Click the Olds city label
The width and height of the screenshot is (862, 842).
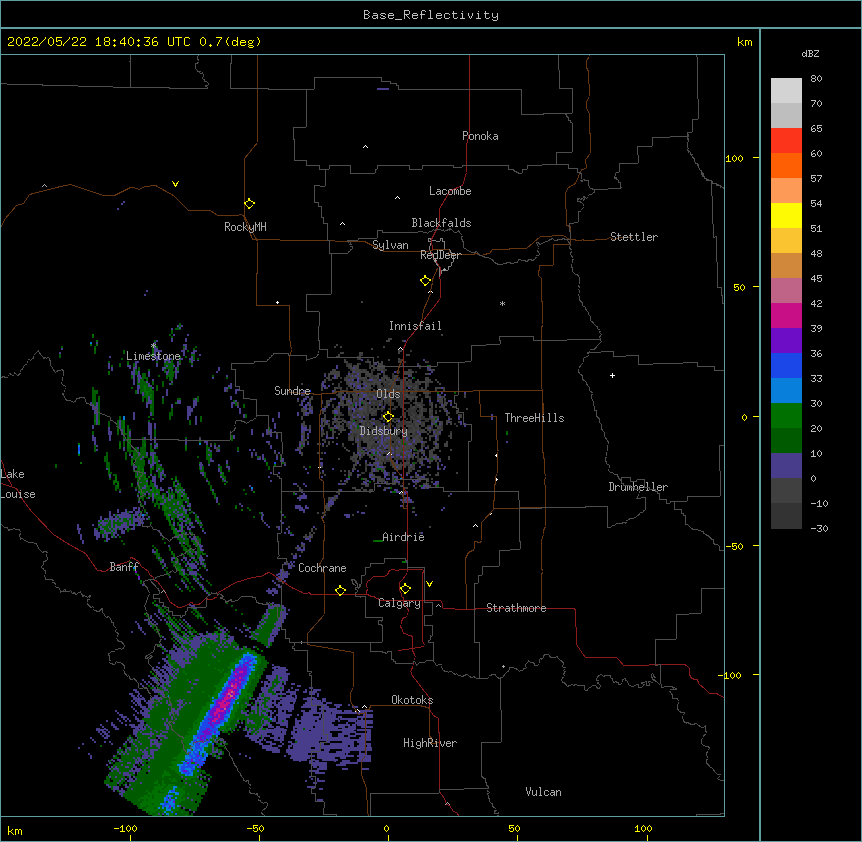[388, 394]
